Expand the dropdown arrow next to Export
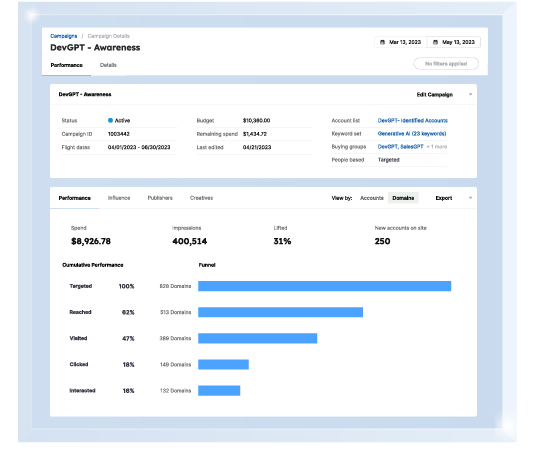540x450 pixels. click(470, 198)
